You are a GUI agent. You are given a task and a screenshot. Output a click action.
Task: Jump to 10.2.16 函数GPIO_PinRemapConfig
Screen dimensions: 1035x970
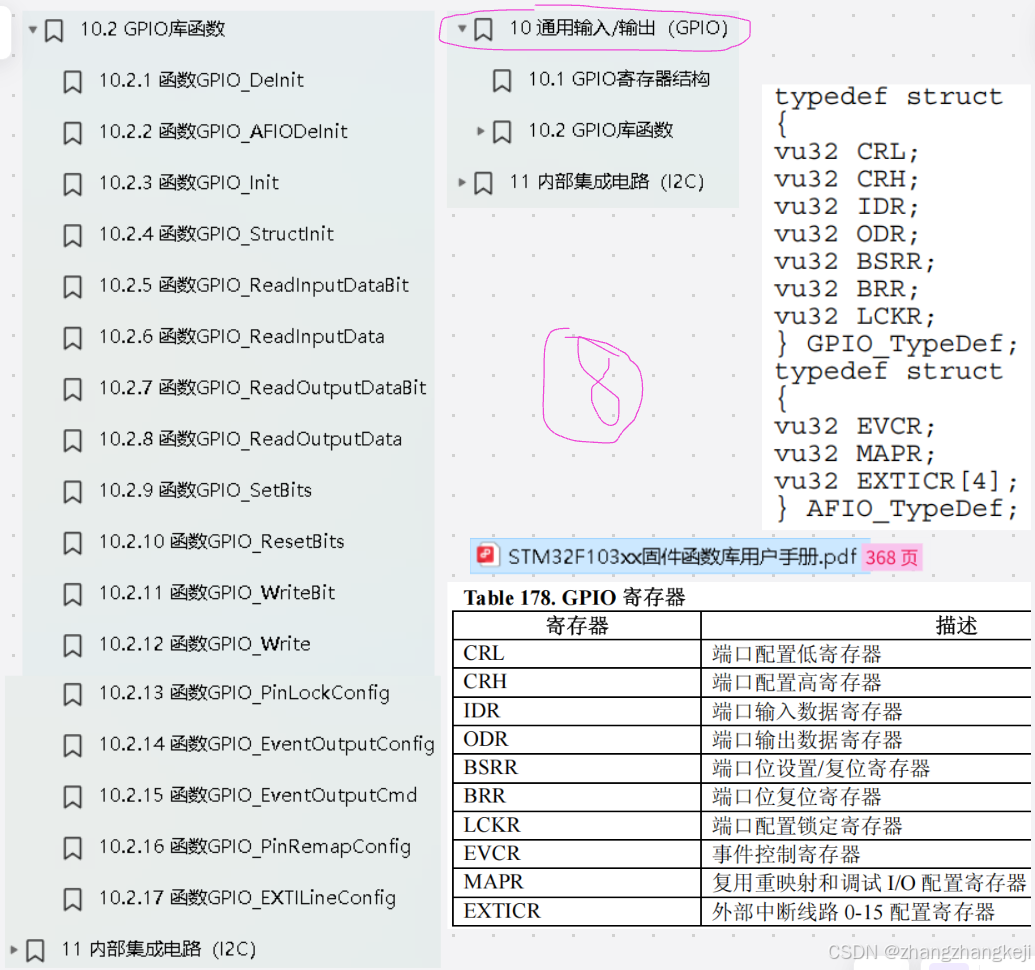click(x=254, y=847)
